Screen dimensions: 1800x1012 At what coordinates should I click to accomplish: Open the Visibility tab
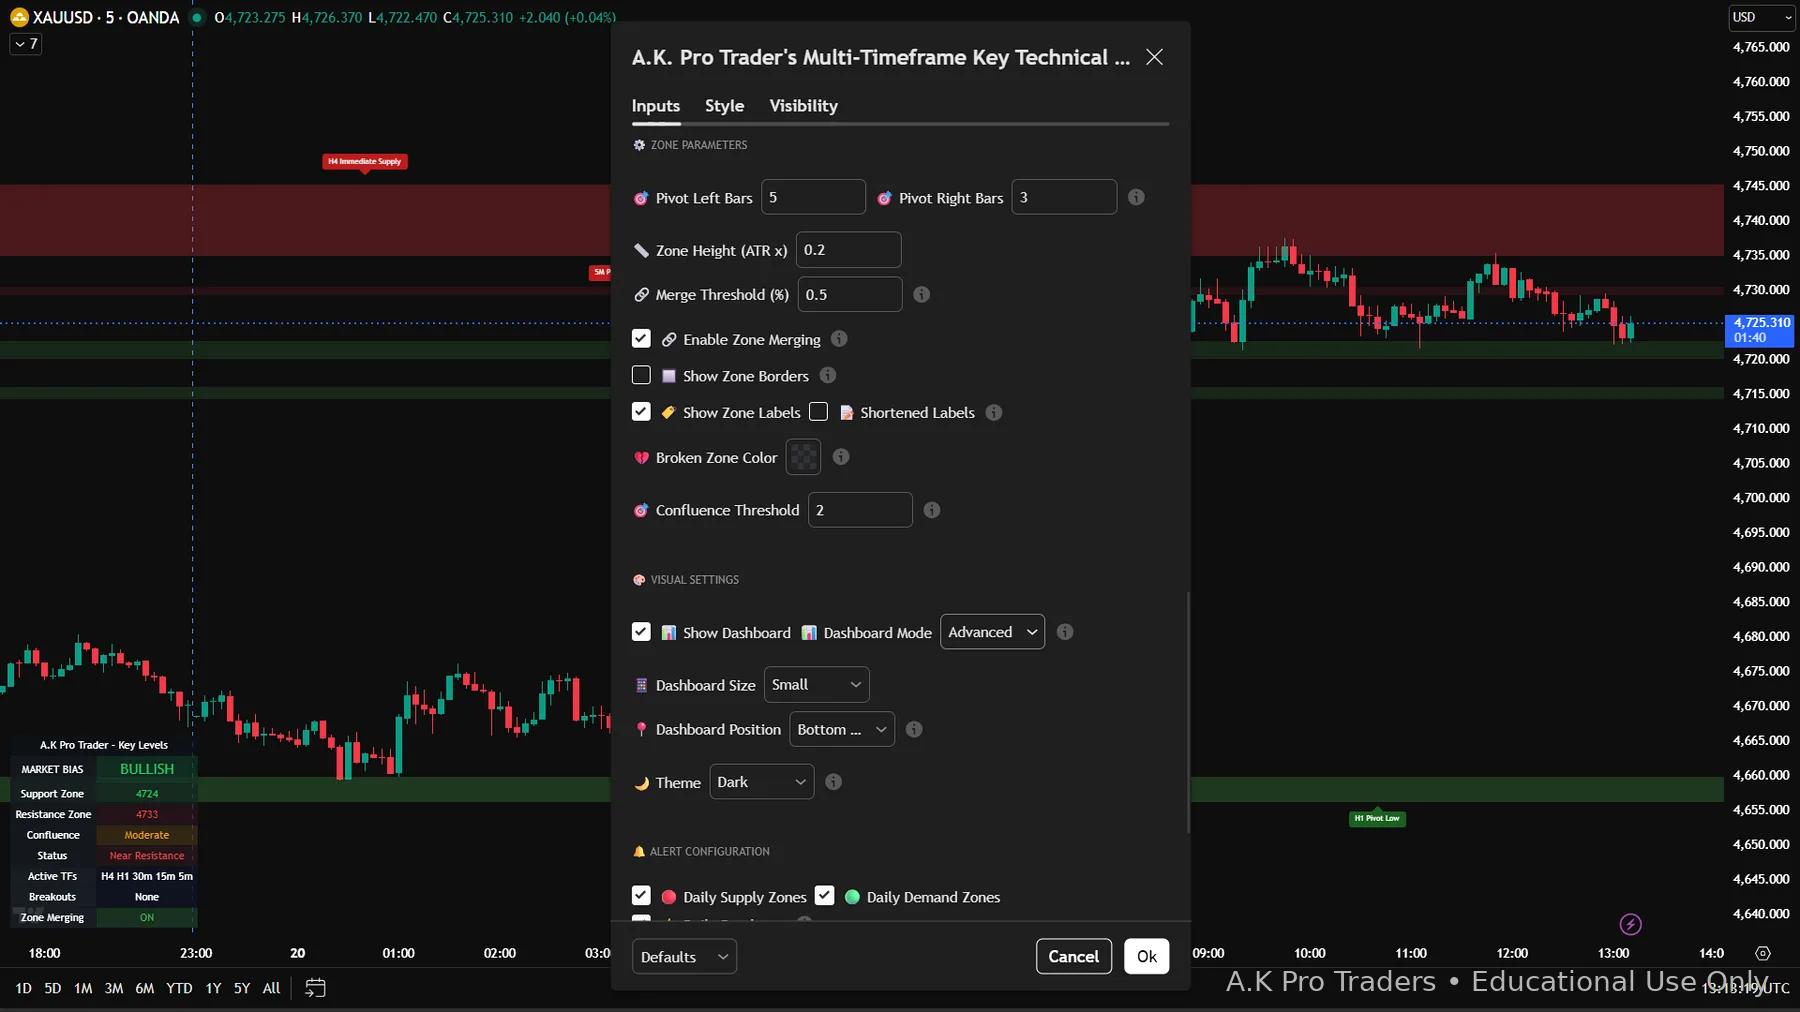[x=803, y=106]
